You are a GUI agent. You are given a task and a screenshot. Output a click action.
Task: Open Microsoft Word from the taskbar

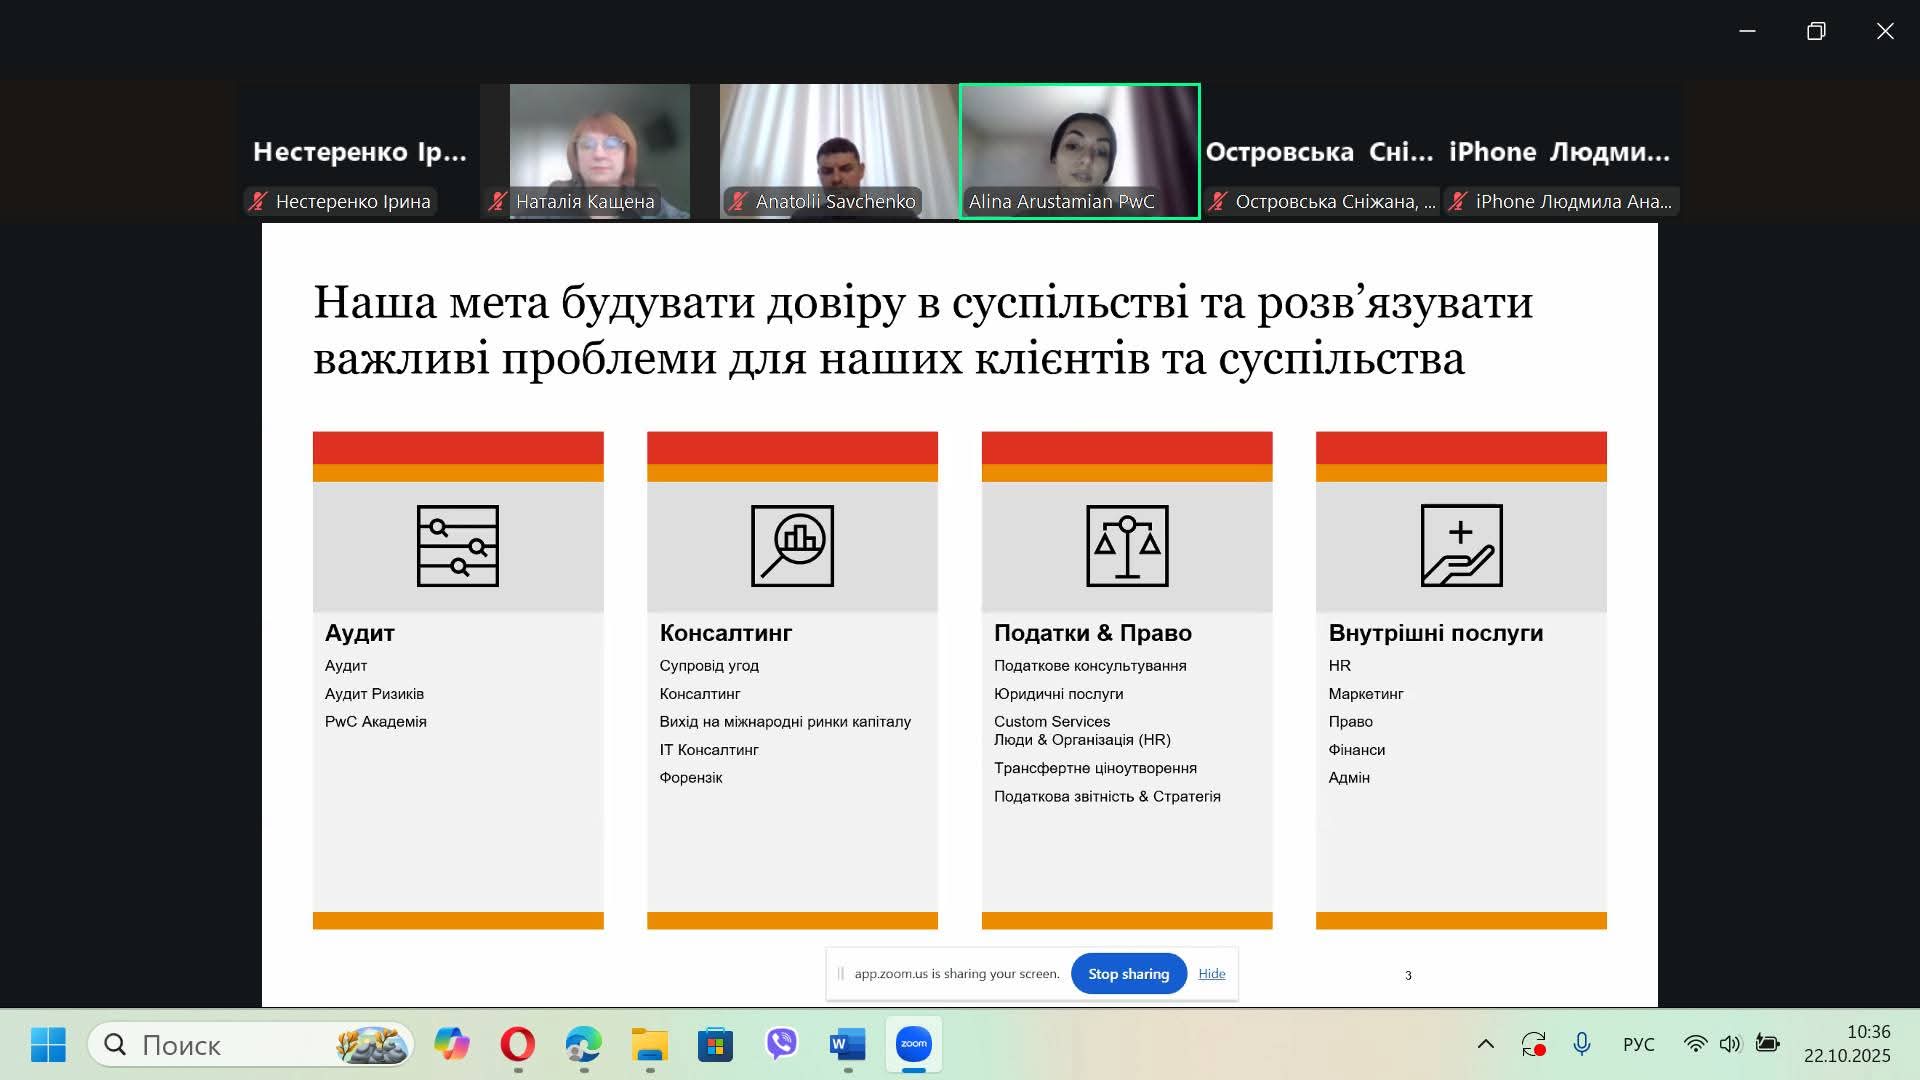click(x=847, y=1045)
